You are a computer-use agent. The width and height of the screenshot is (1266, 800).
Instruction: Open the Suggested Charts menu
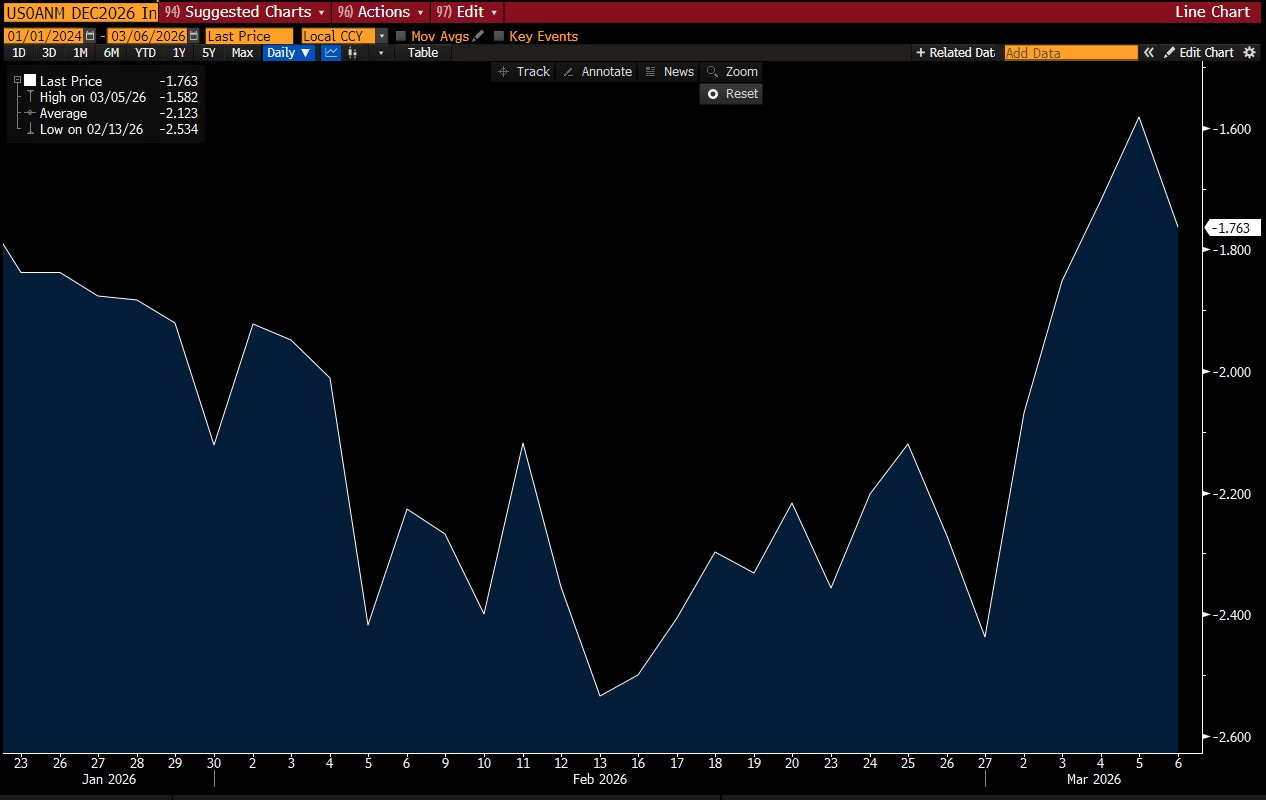[x=247, y=12]
